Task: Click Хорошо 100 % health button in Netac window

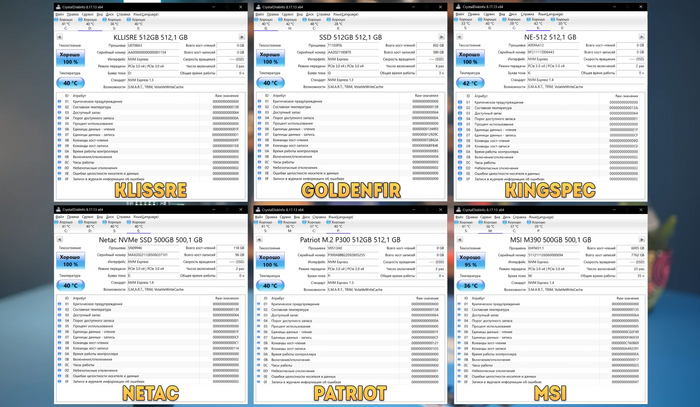Action: [x=70, y=261]
